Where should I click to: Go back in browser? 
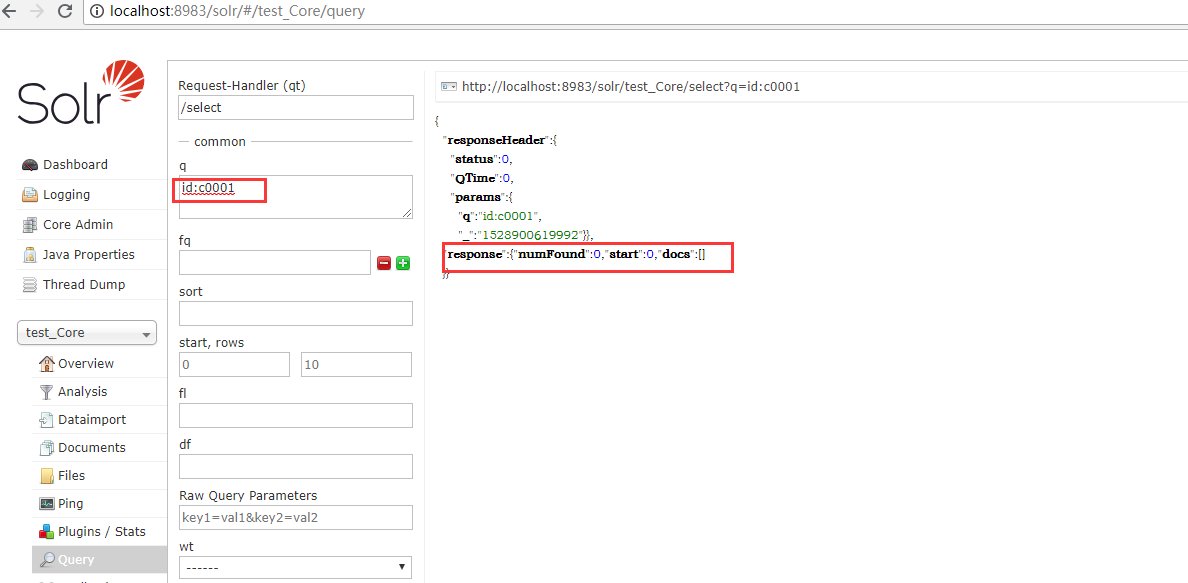click(x=9, y=11)
